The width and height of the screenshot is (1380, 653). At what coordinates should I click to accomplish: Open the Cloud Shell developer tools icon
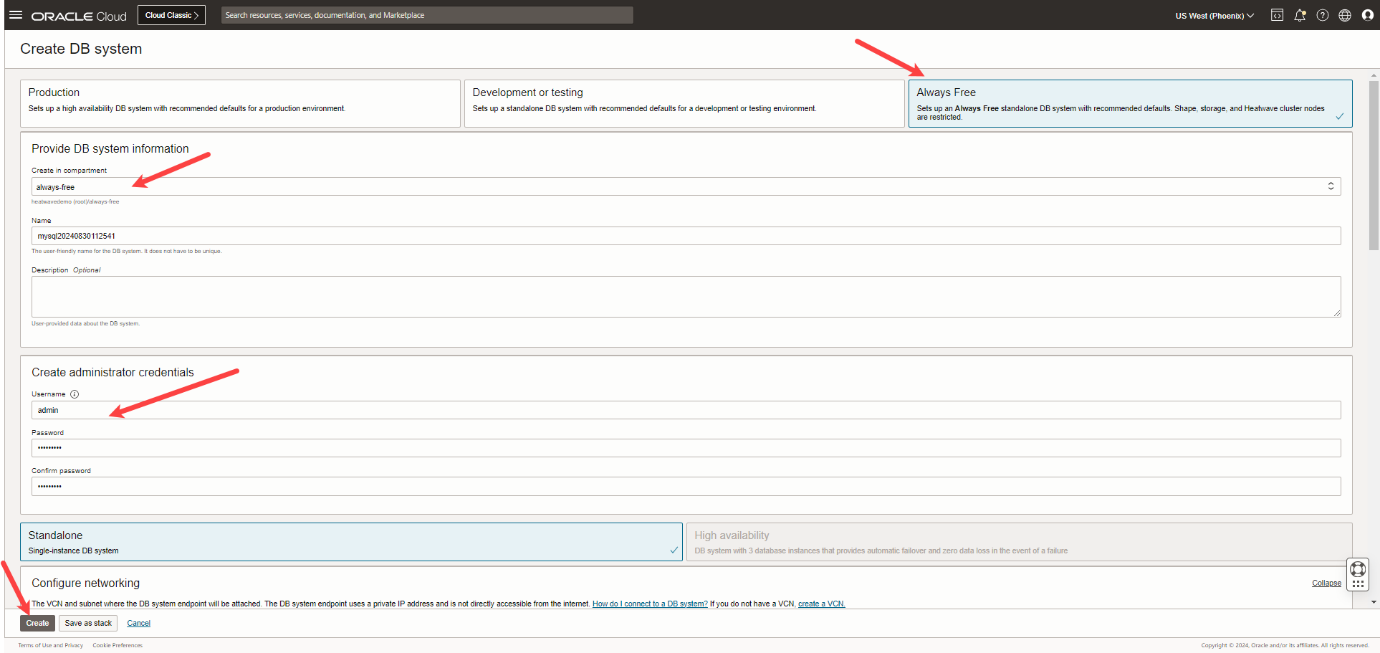click(1277, 15)
